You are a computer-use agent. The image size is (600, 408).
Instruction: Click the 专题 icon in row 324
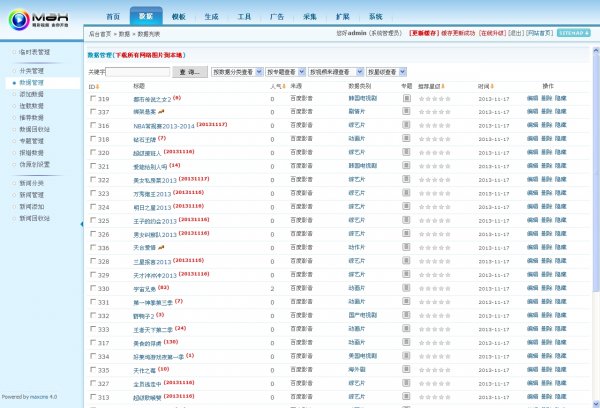[x=406, y=206]
